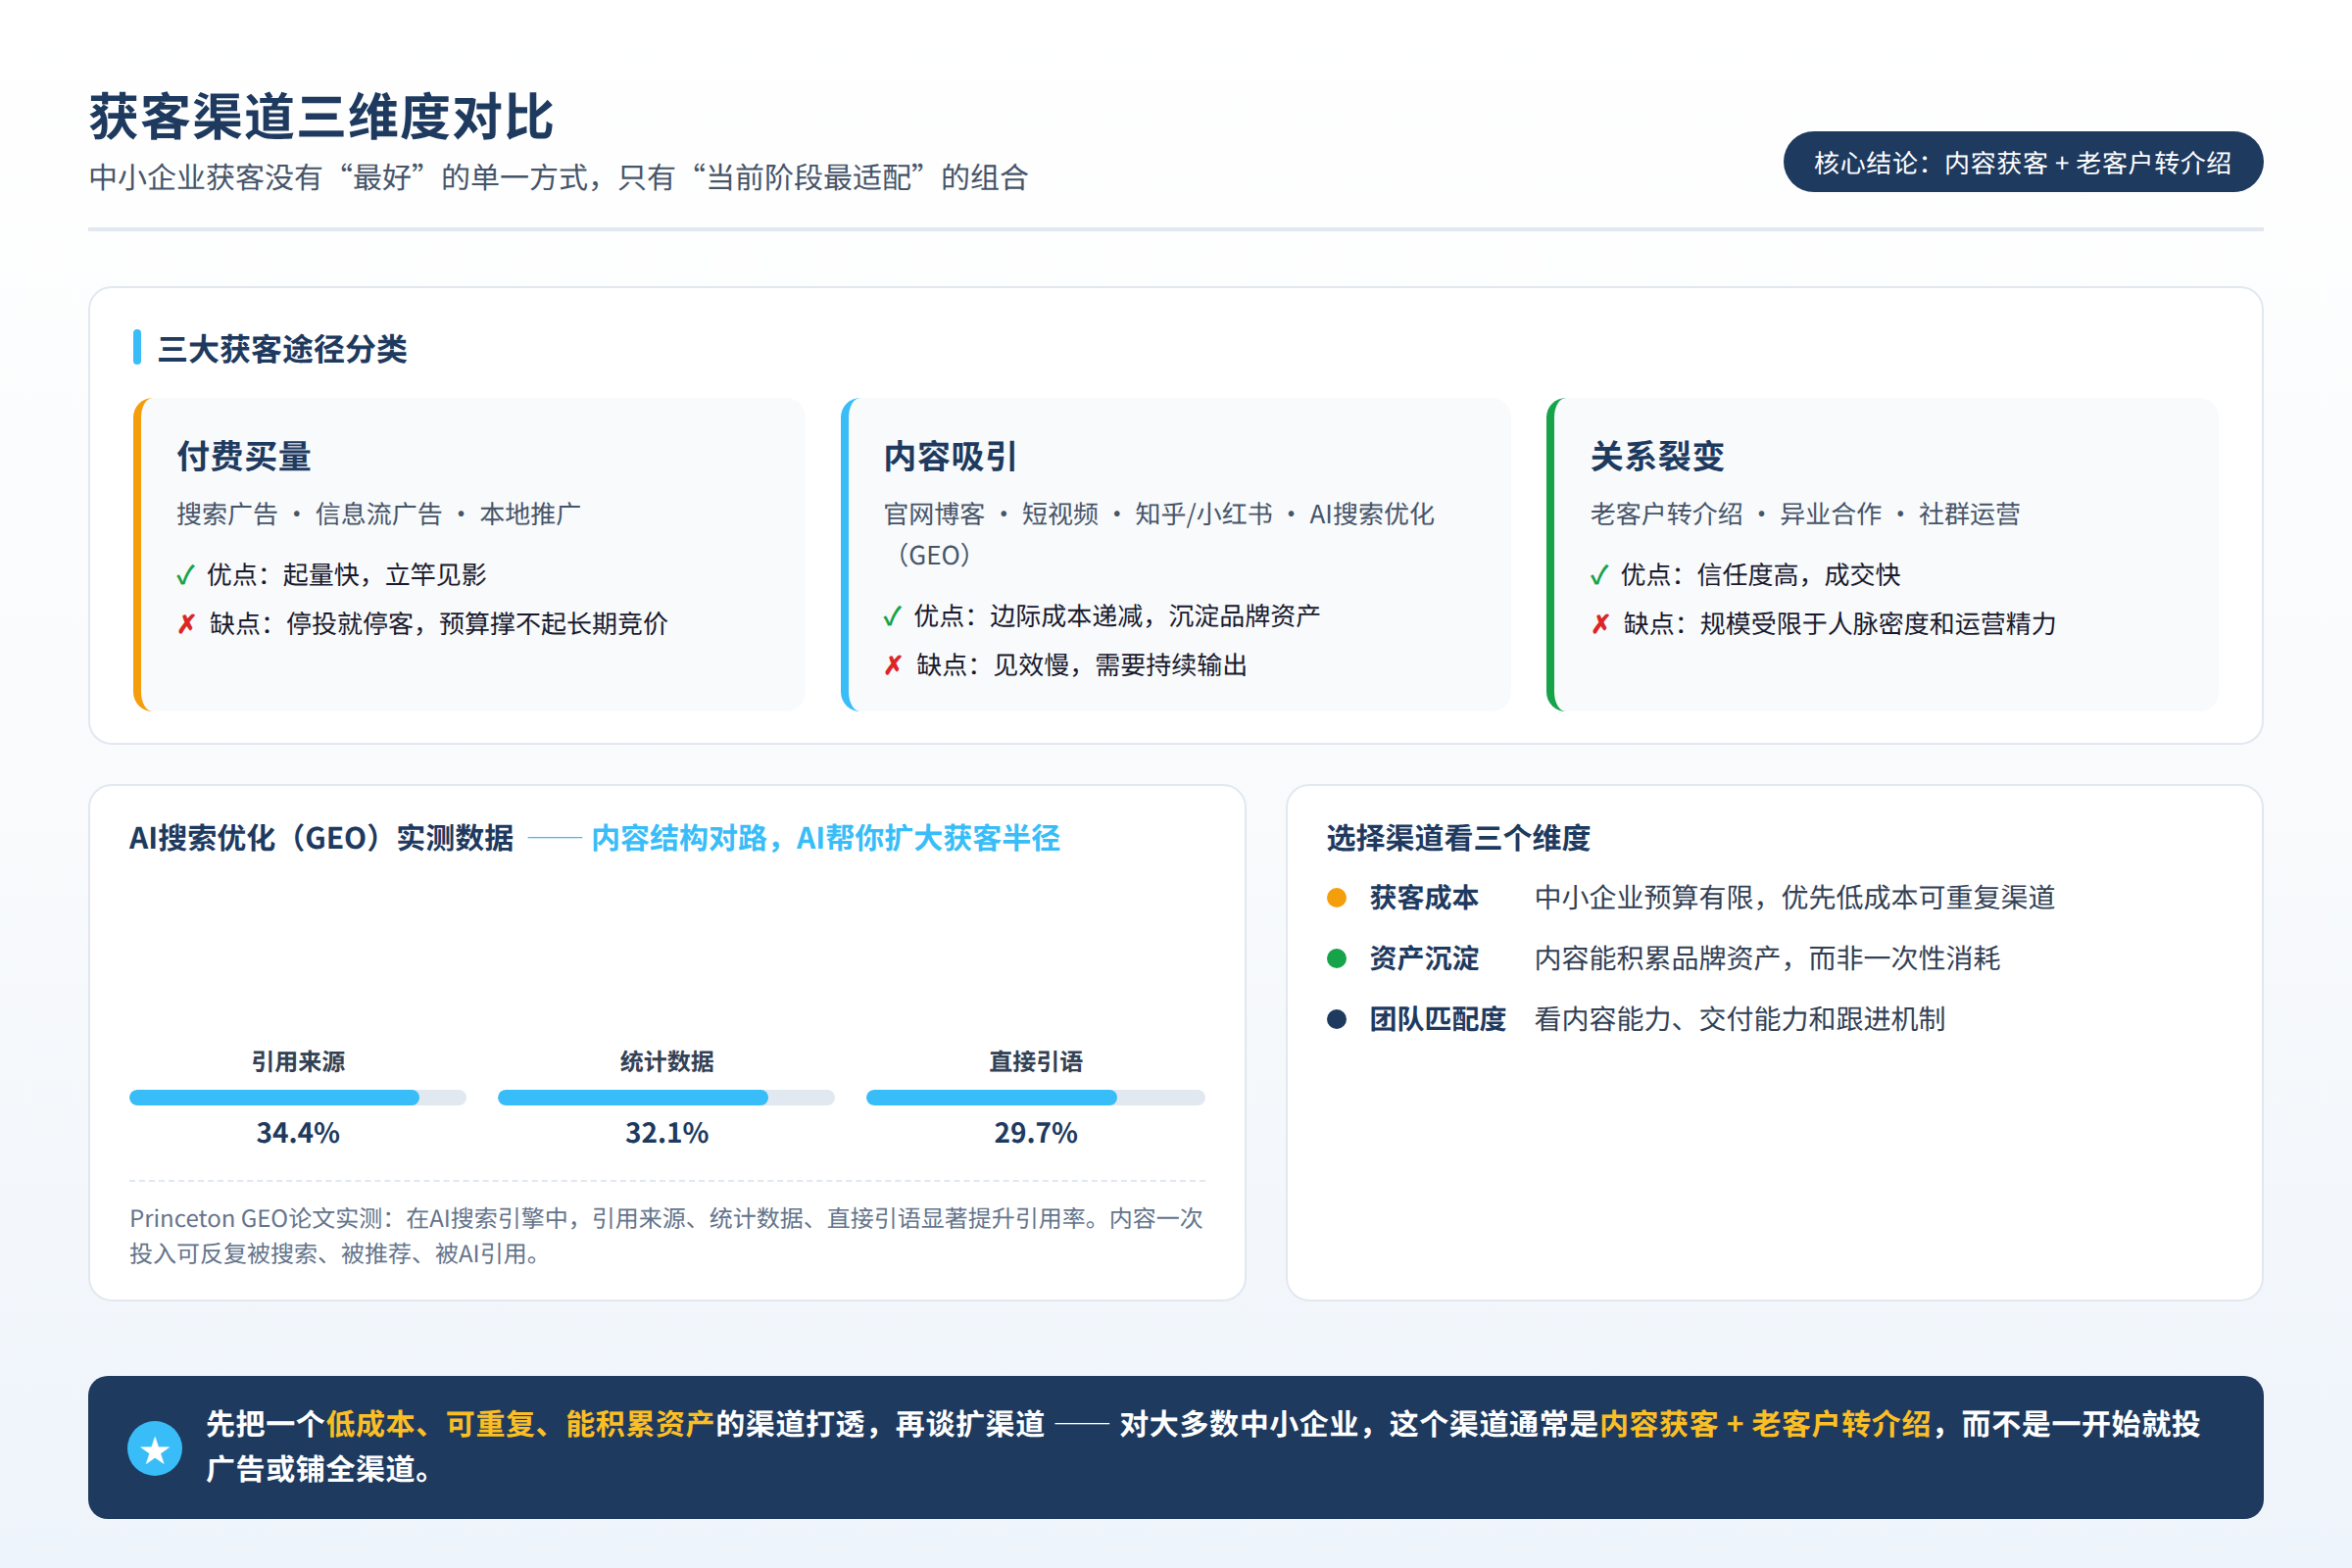Click text 中小企业预算有限，优先低成本可重复渠道

(x=1794, y=897)
